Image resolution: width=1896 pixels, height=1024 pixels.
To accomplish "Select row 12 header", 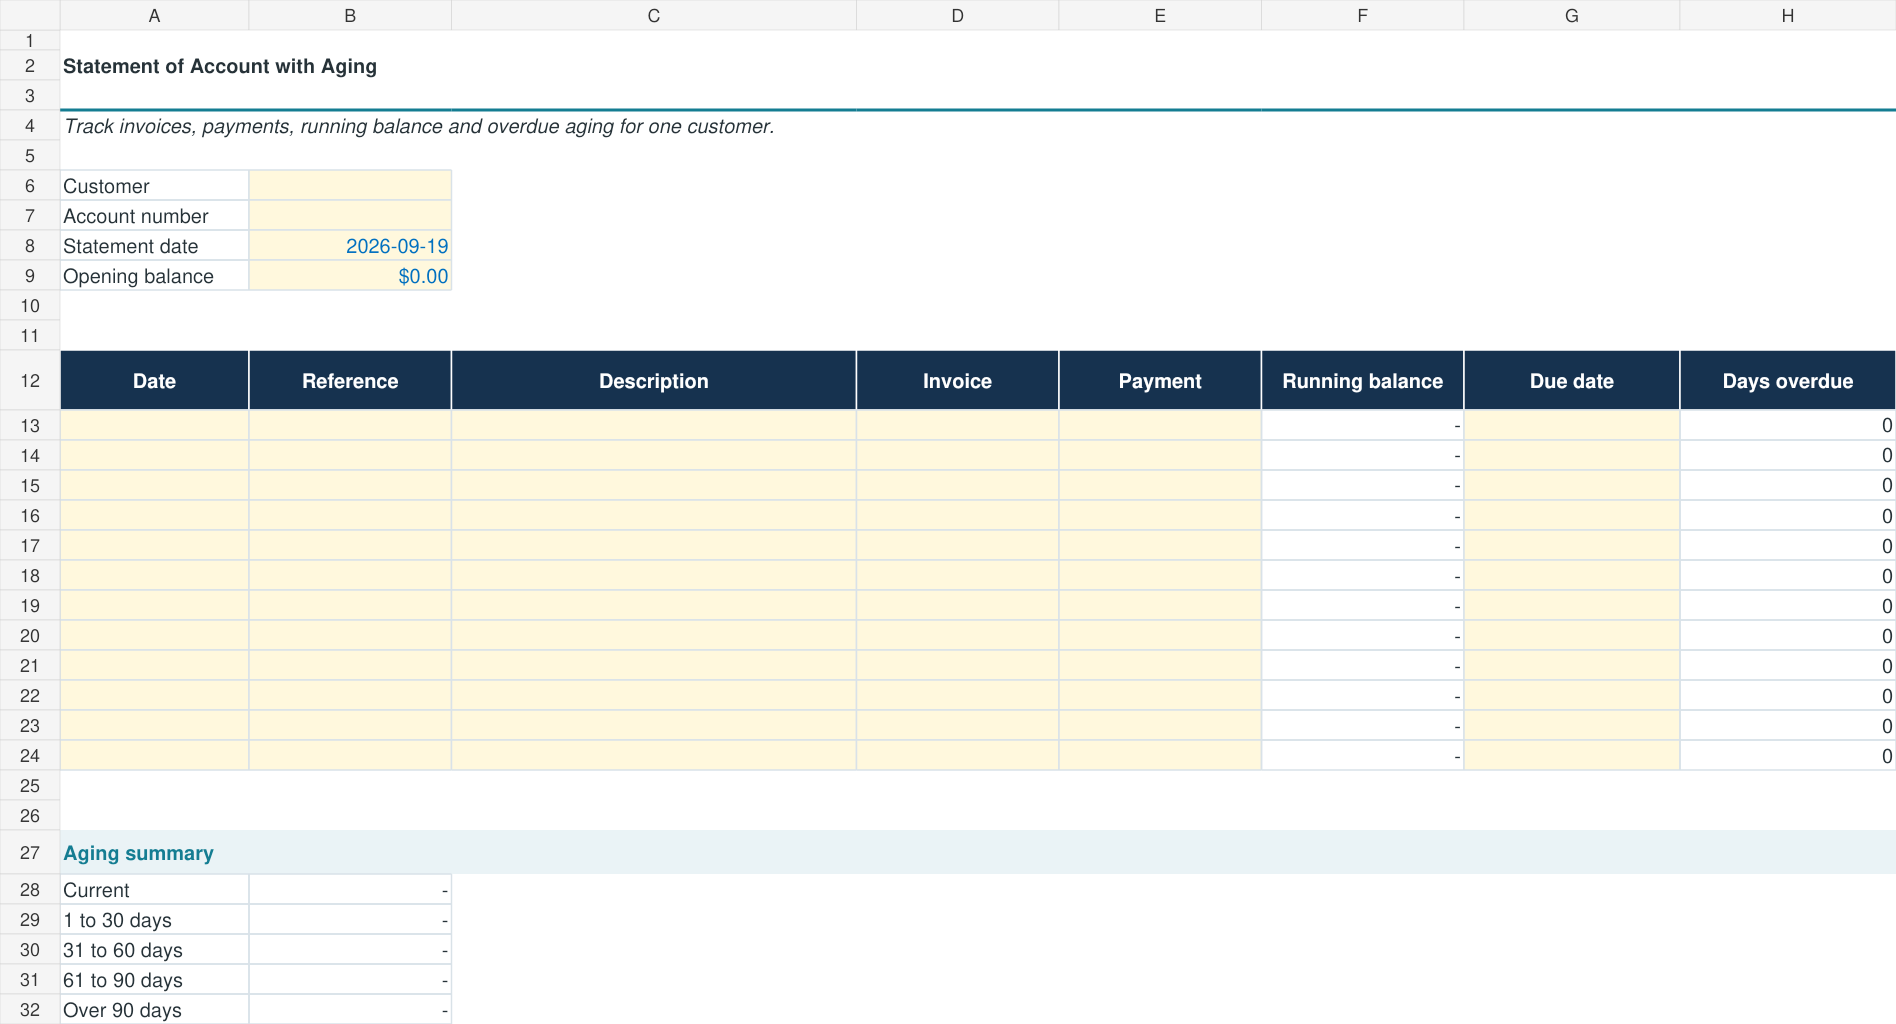I will pos(30,381).
